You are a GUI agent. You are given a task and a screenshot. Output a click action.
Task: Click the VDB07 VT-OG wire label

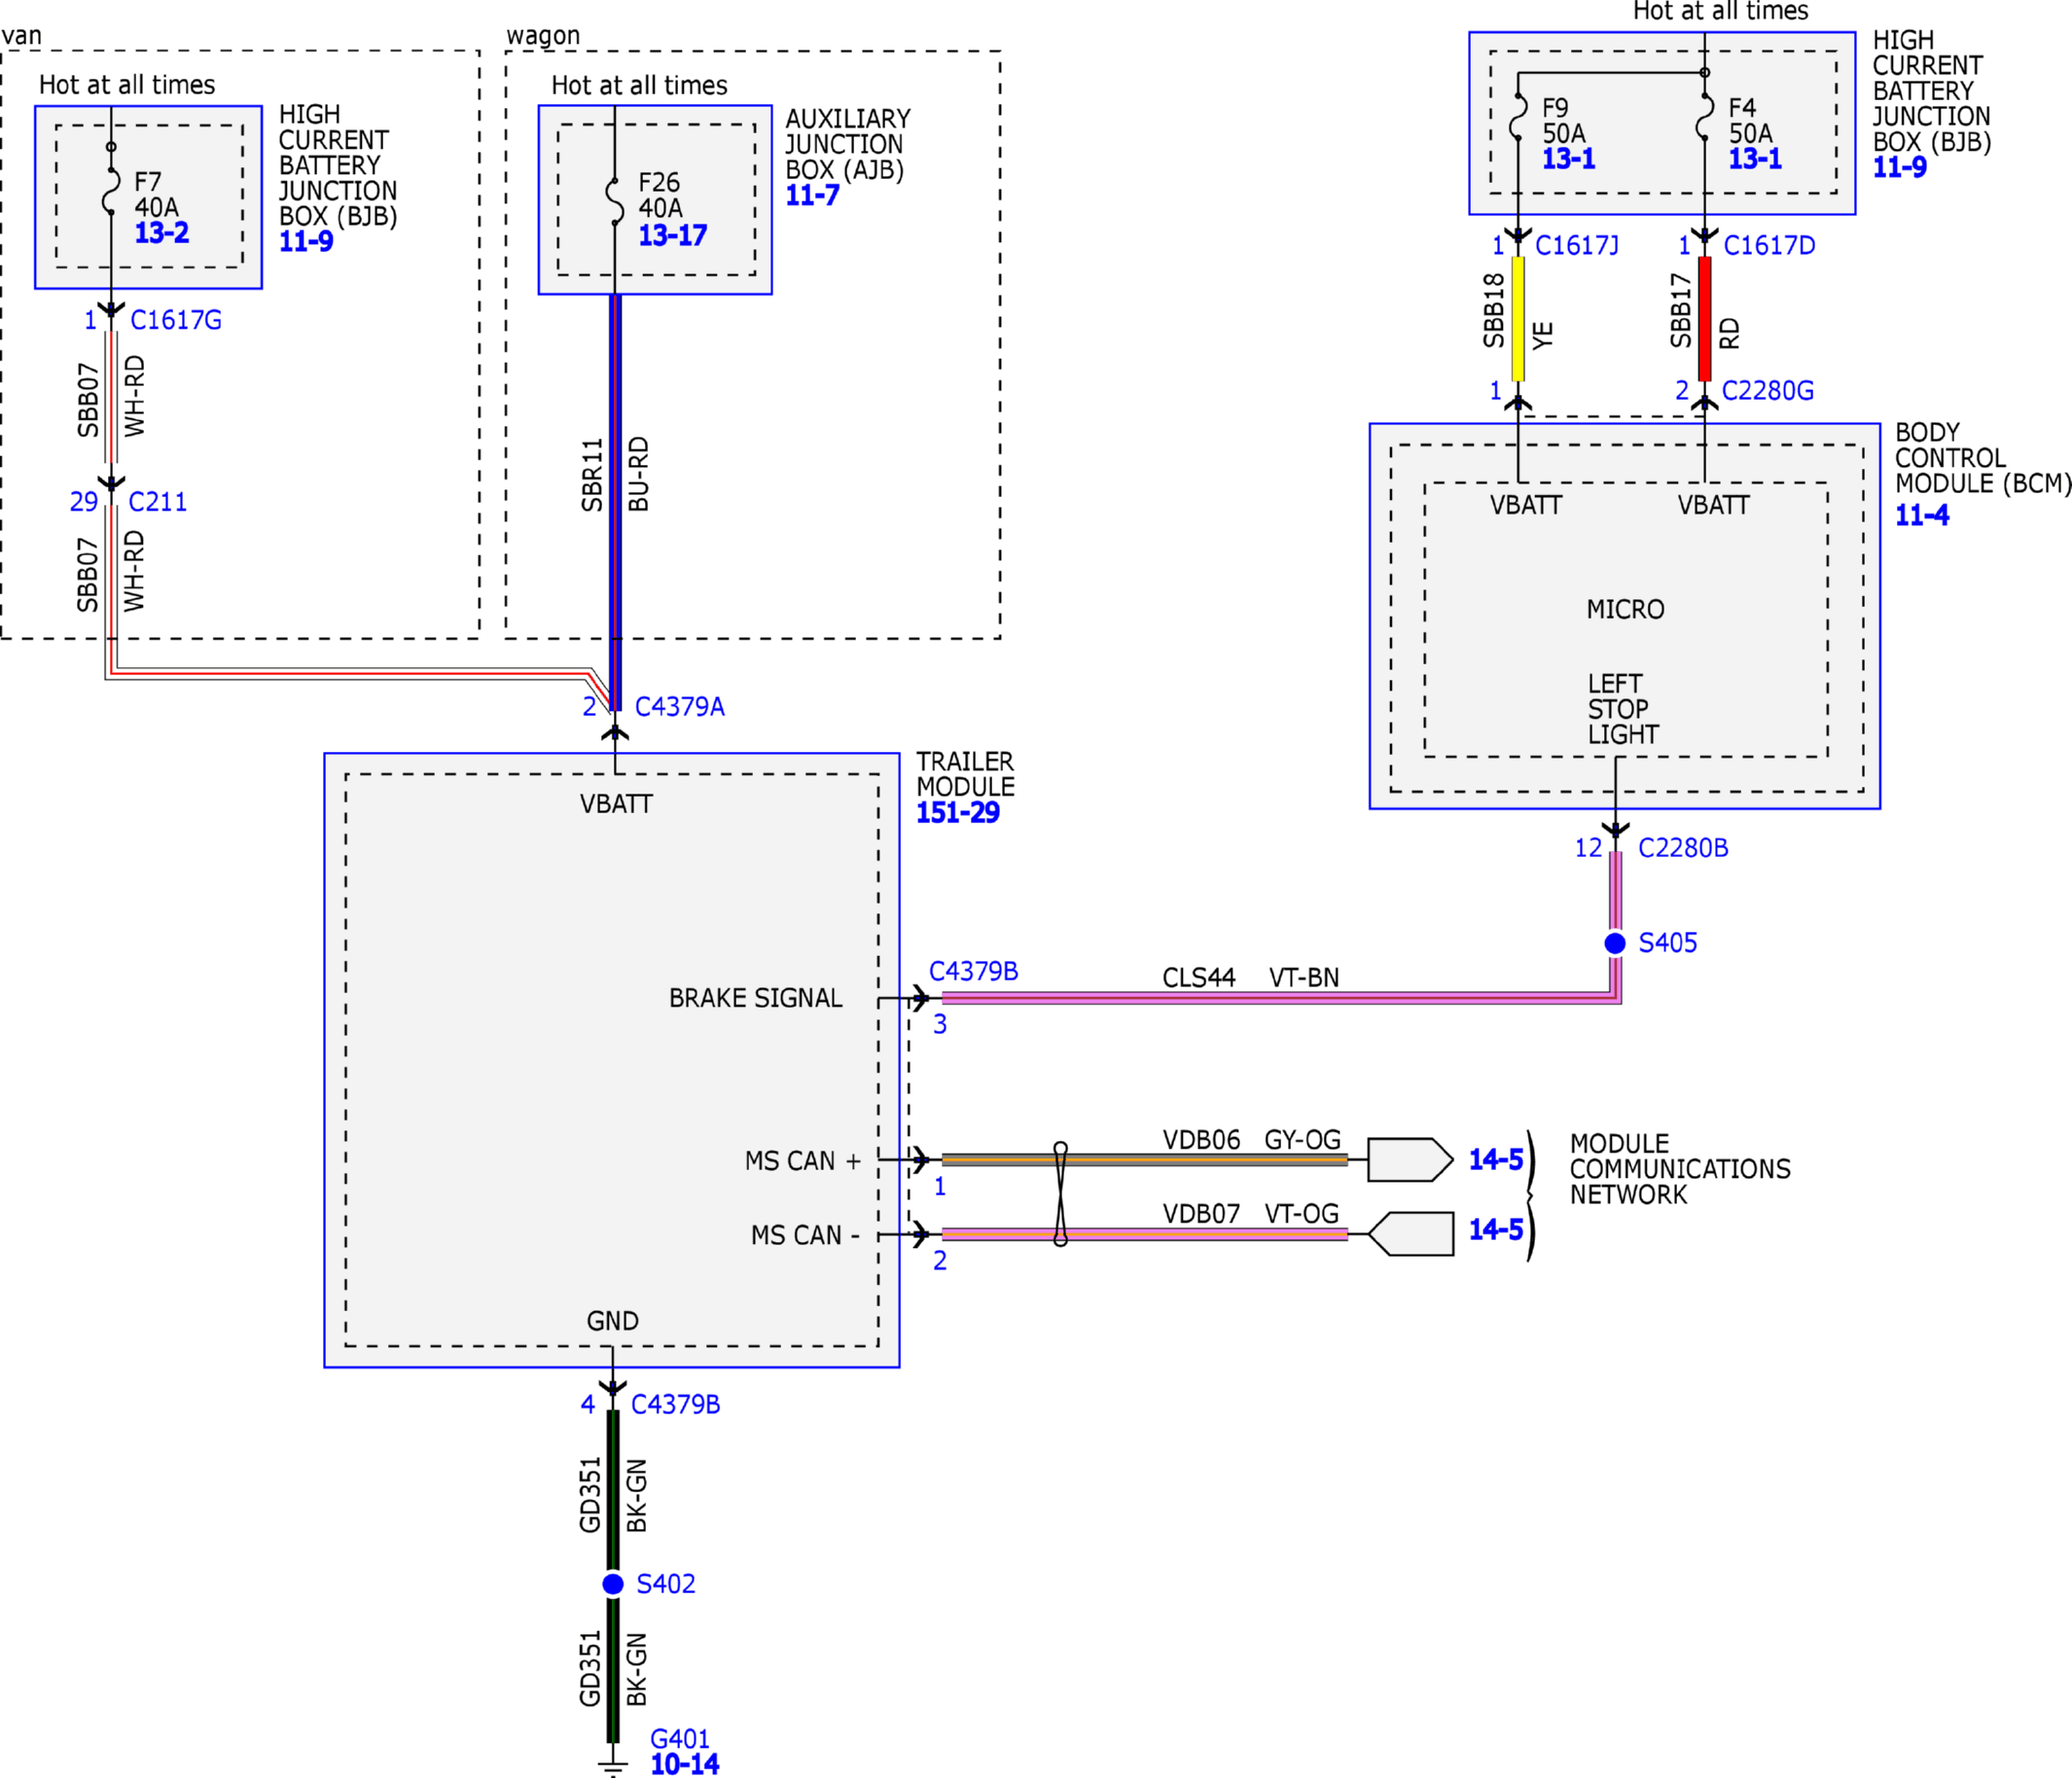click(1250, 1214)
